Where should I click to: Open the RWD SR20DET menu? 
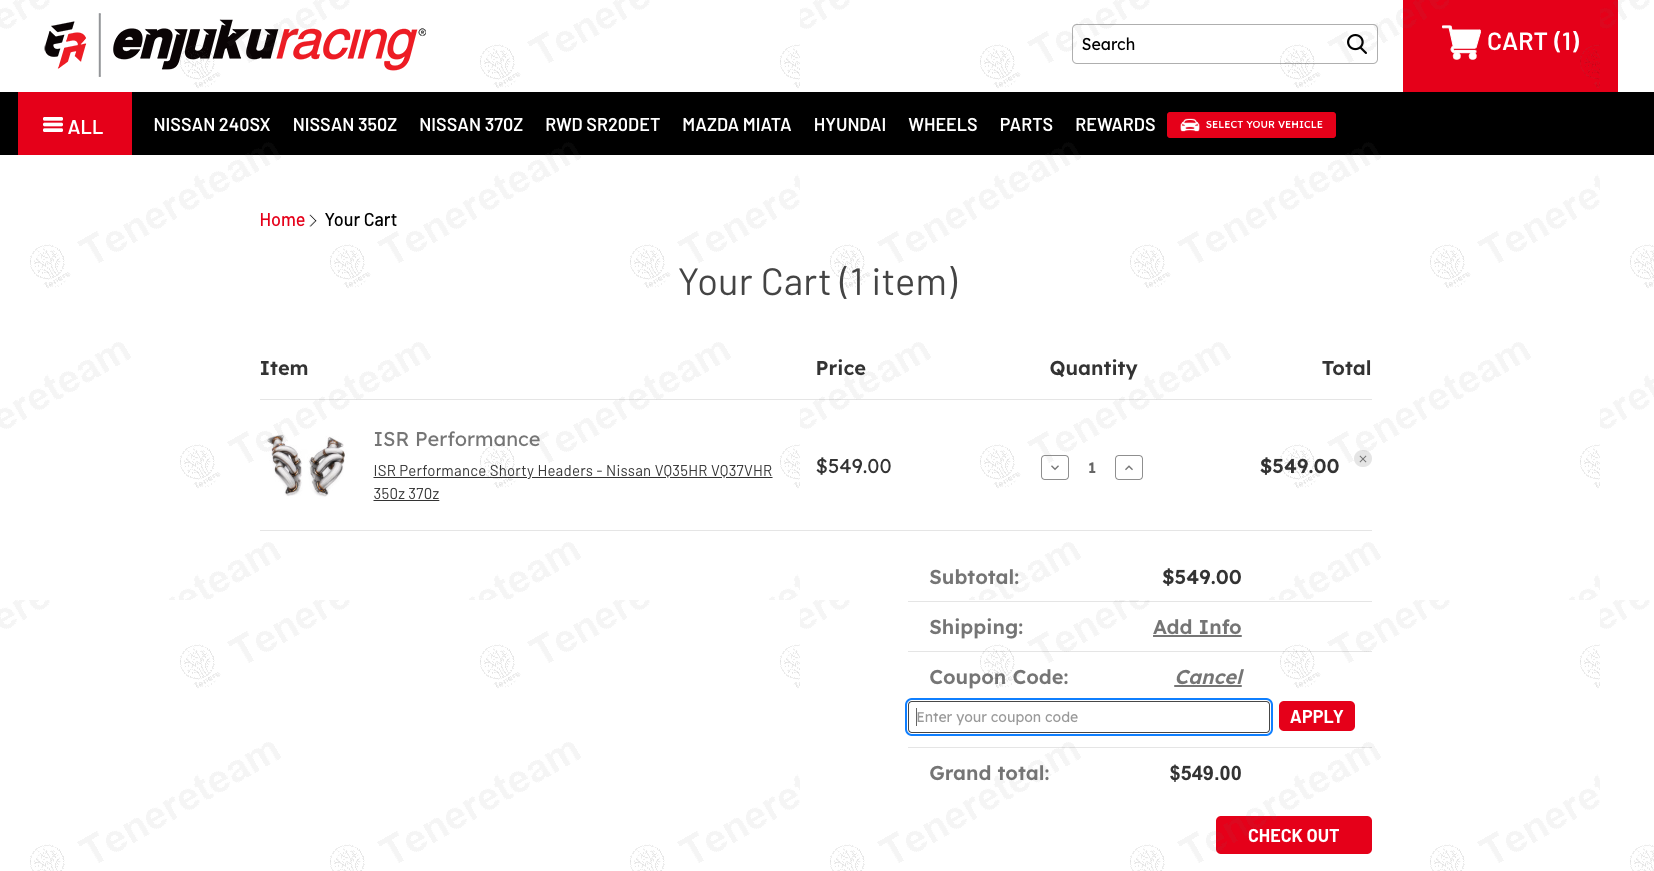tap(602, 125)
